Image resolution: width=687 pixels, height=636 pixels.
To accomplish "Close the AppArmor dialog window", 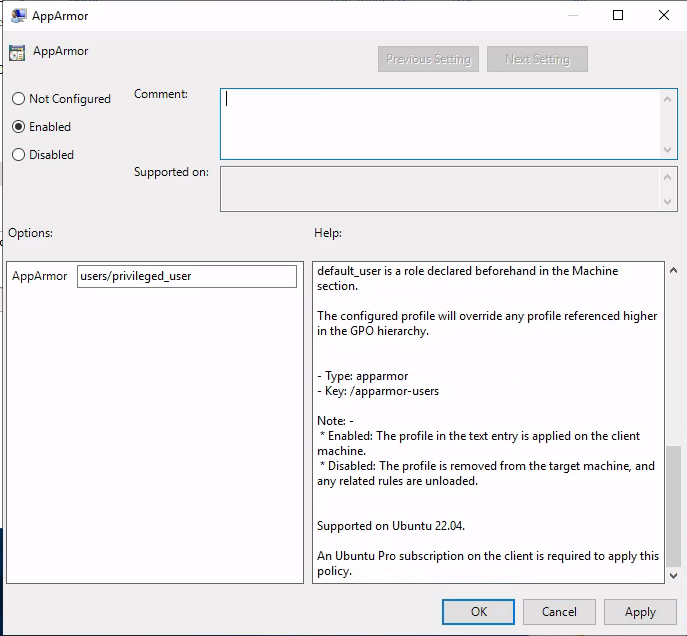I will tap(664, 15).
